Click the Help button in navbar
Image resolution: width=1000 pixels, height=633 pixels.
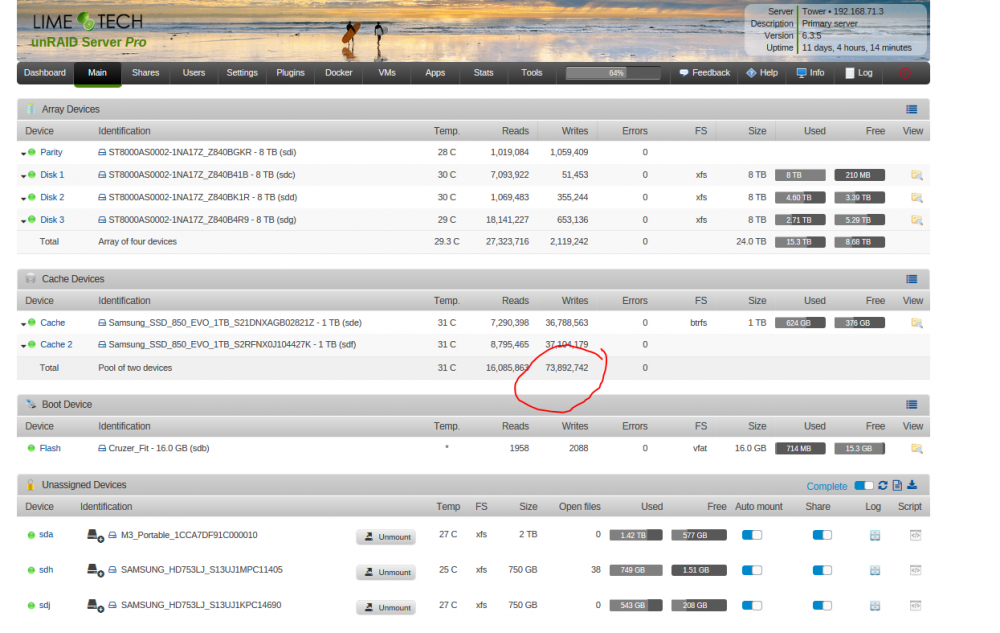[762, 73]
